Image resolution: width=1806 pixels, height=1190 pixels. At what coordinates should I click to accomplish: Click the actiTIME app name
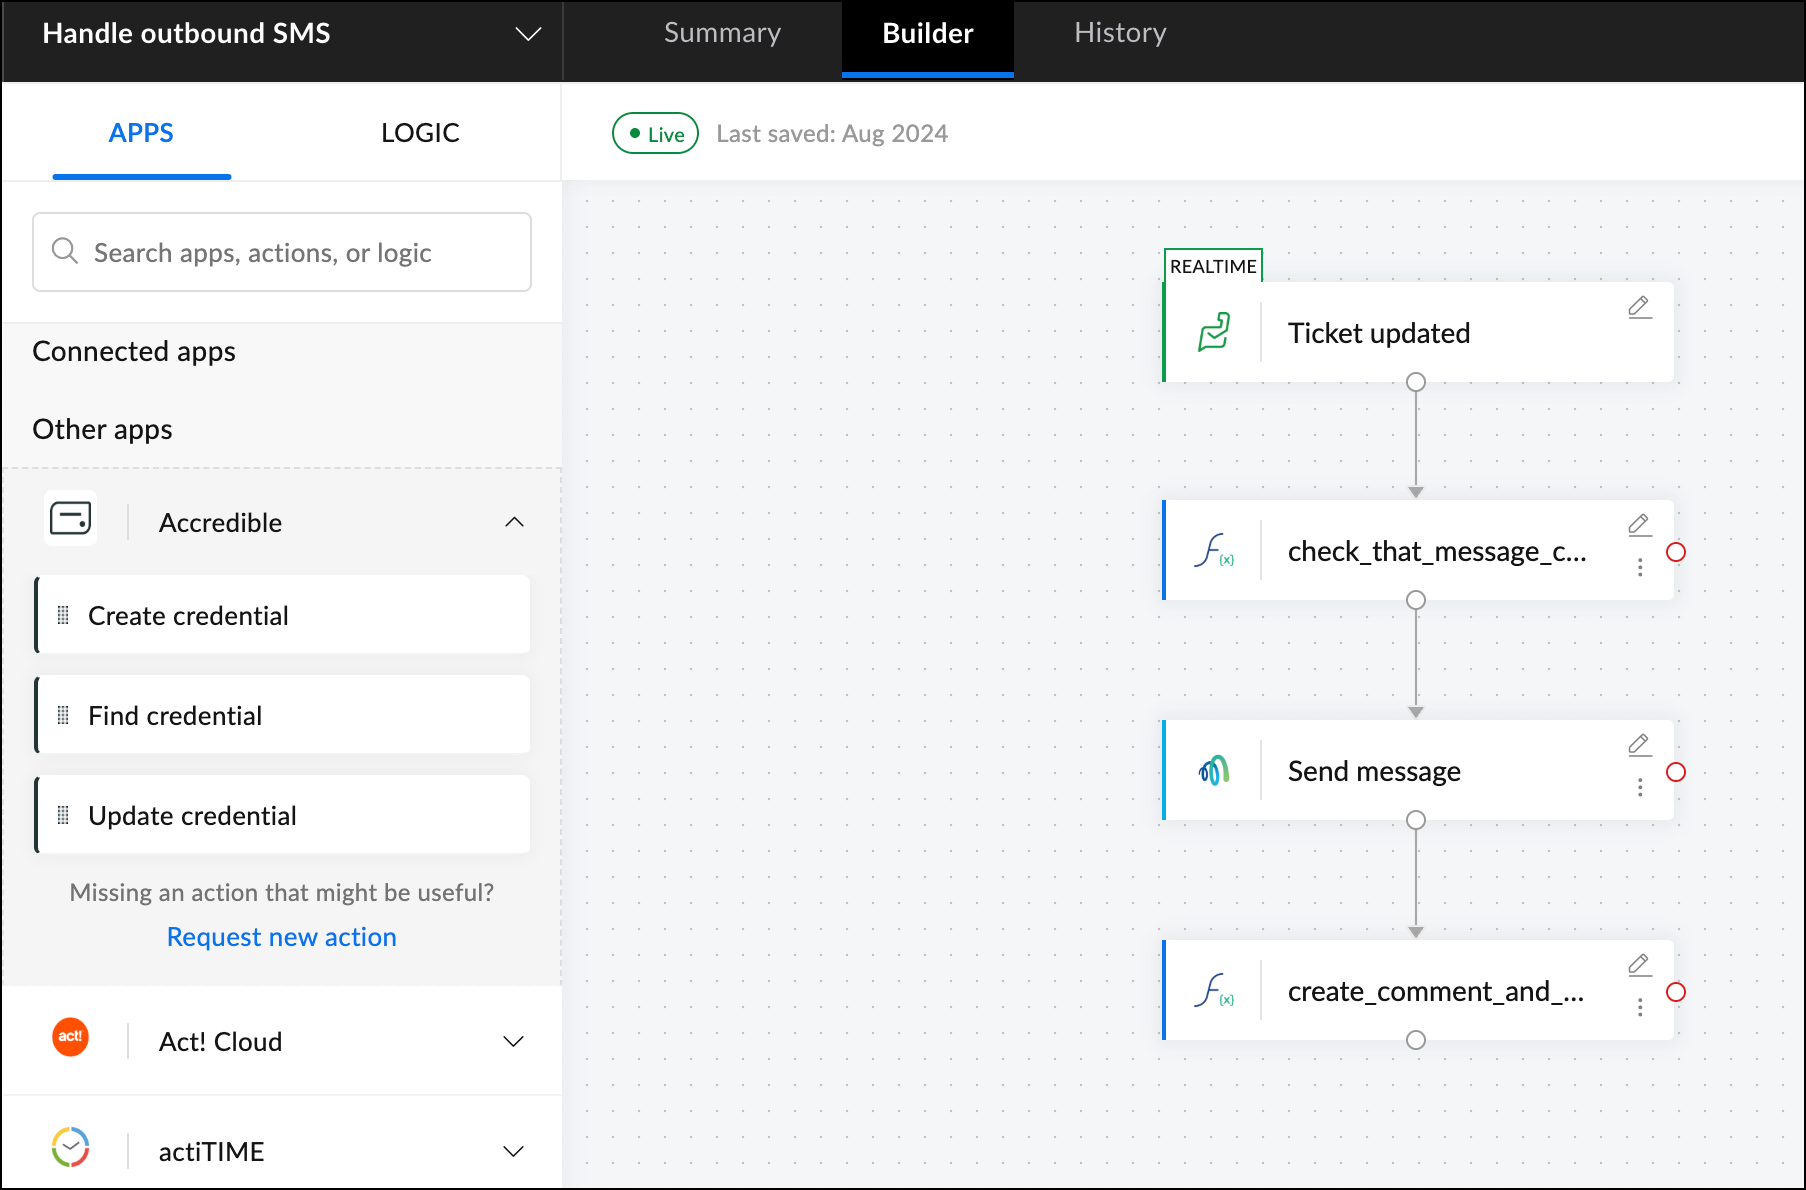(x=212, y=1151)
